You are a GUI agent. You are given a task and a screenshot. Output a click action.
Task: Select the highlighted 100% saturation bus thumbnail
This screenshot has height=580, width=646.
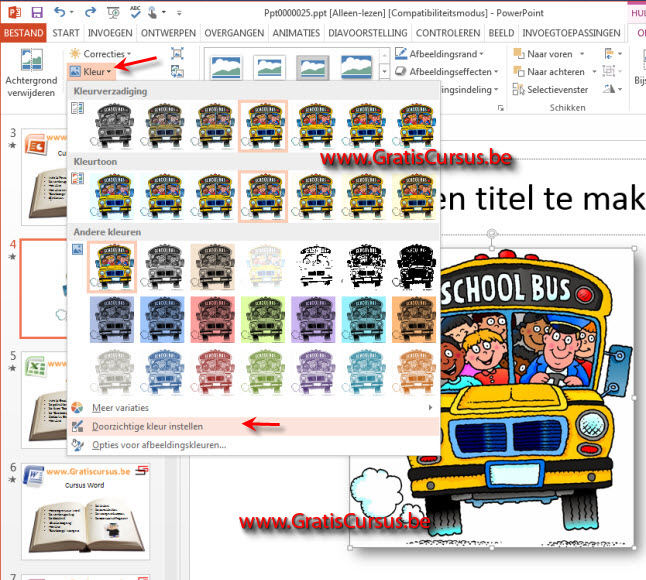point(264,126)
